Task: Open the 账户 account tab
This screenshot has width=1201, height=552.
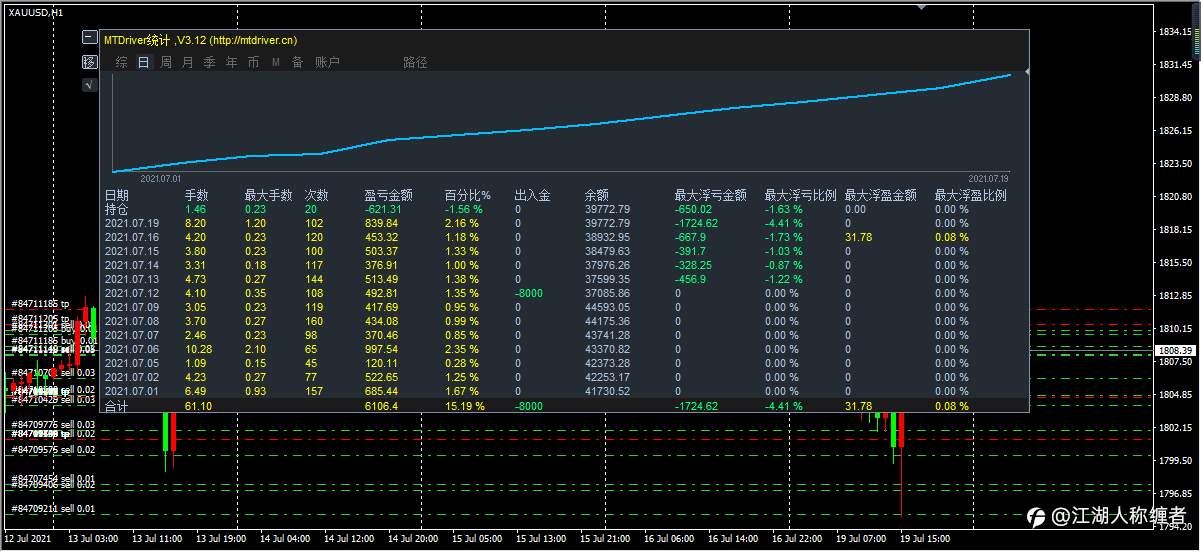Action: (327, 62)
